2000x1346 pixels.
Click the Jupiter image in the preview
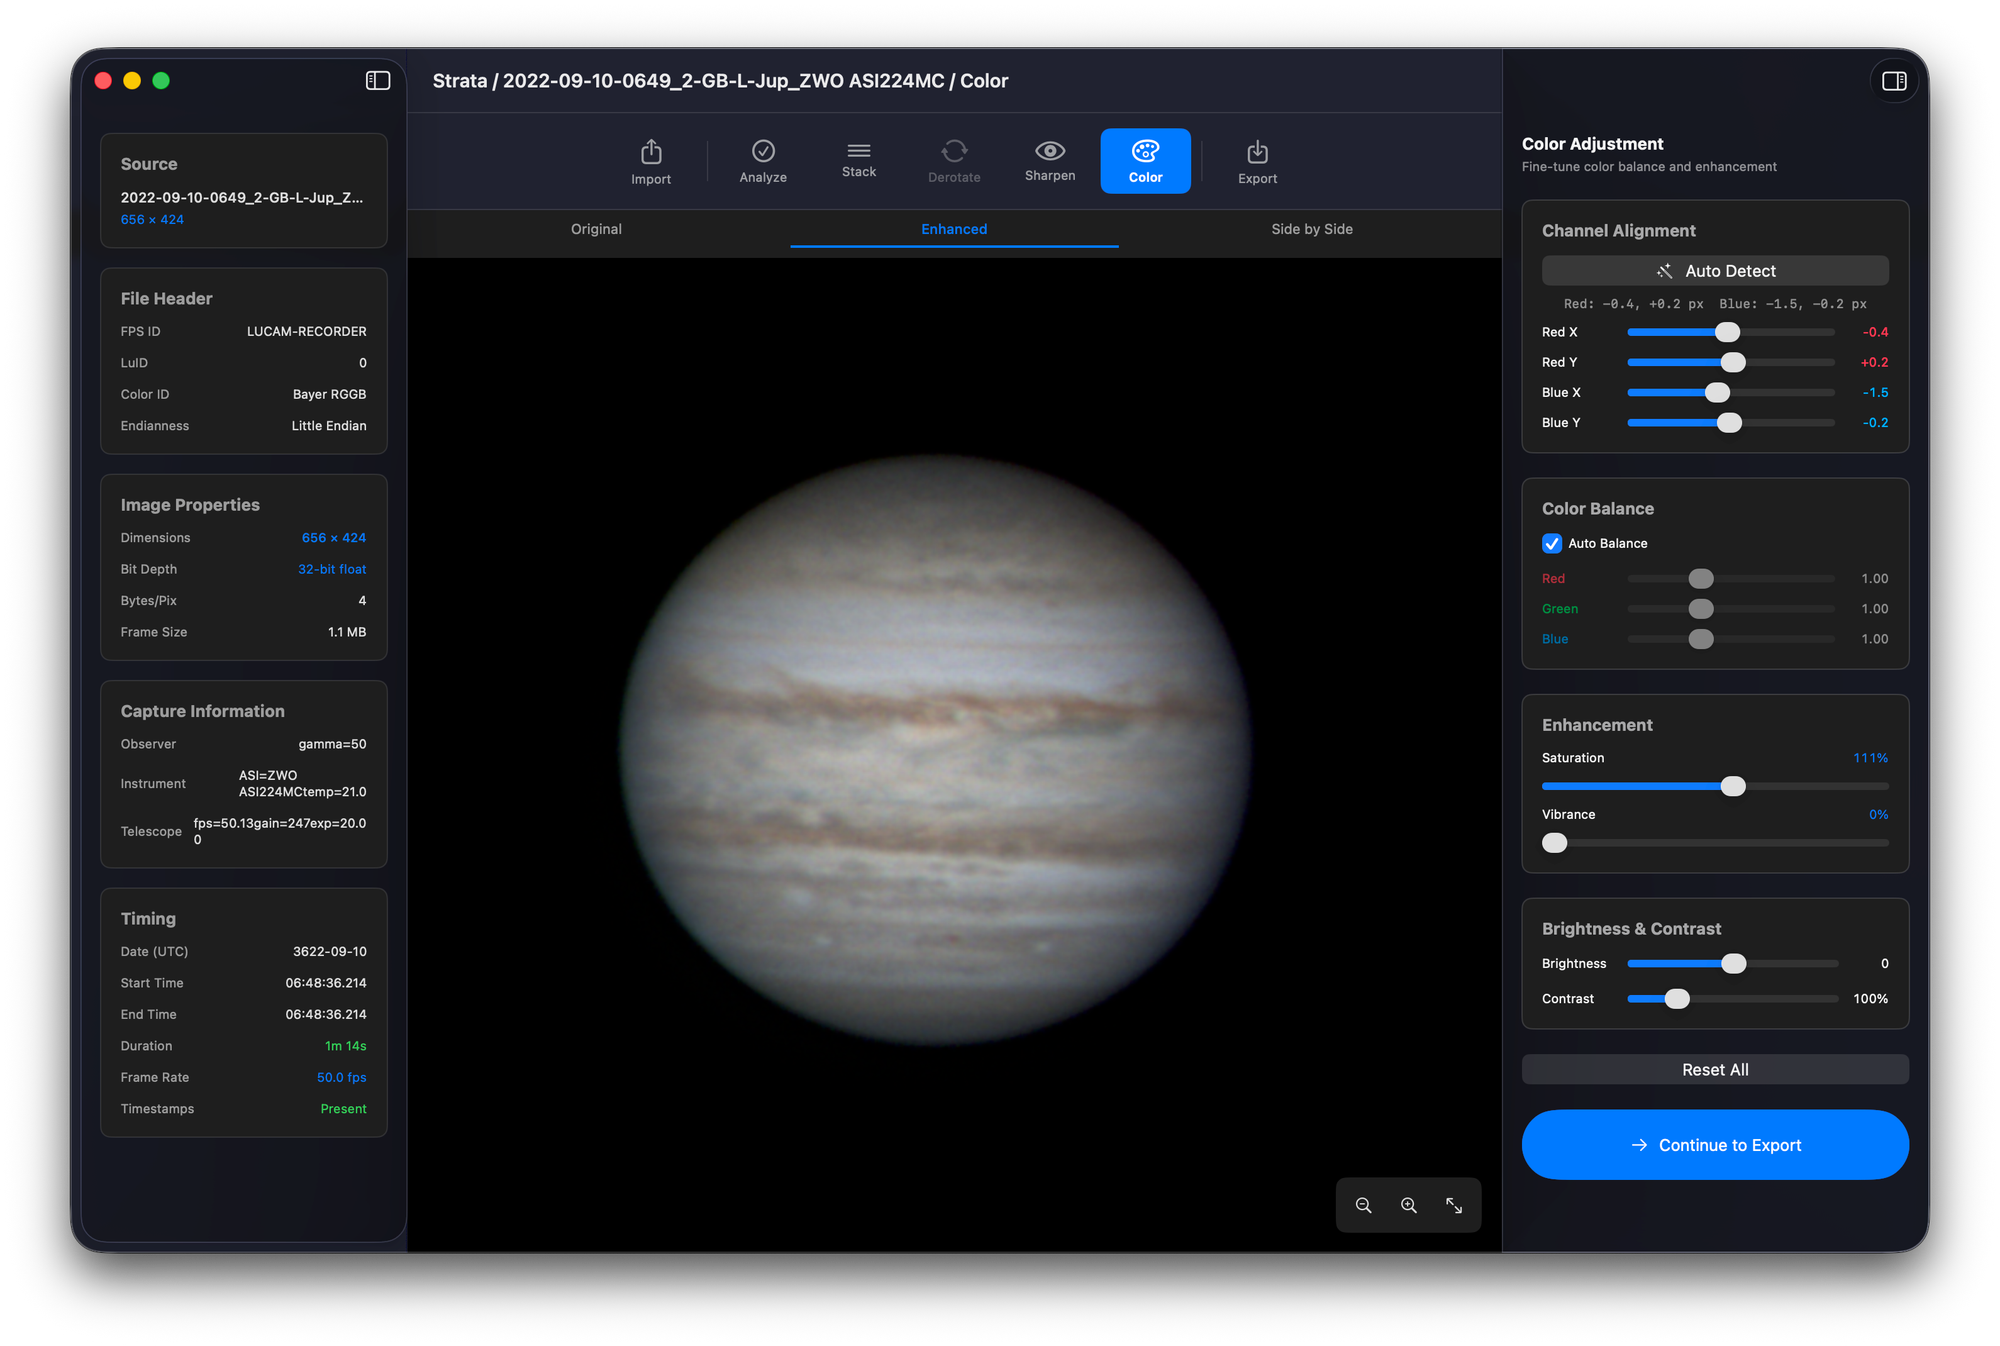(935, 750)
